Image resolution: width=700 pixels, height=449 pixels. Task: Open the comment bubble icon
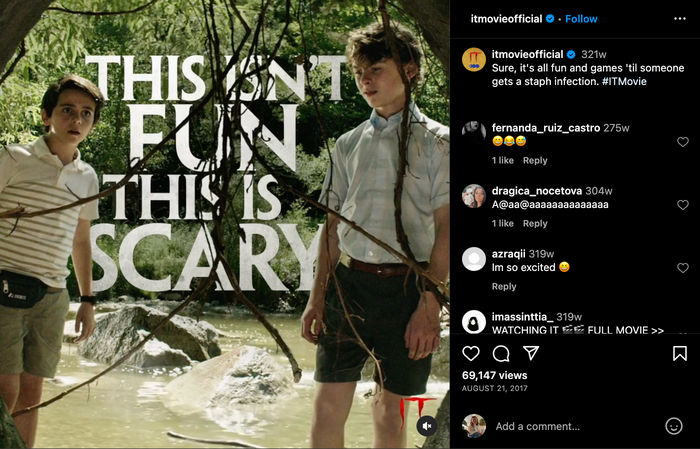[x=501, y=353]
